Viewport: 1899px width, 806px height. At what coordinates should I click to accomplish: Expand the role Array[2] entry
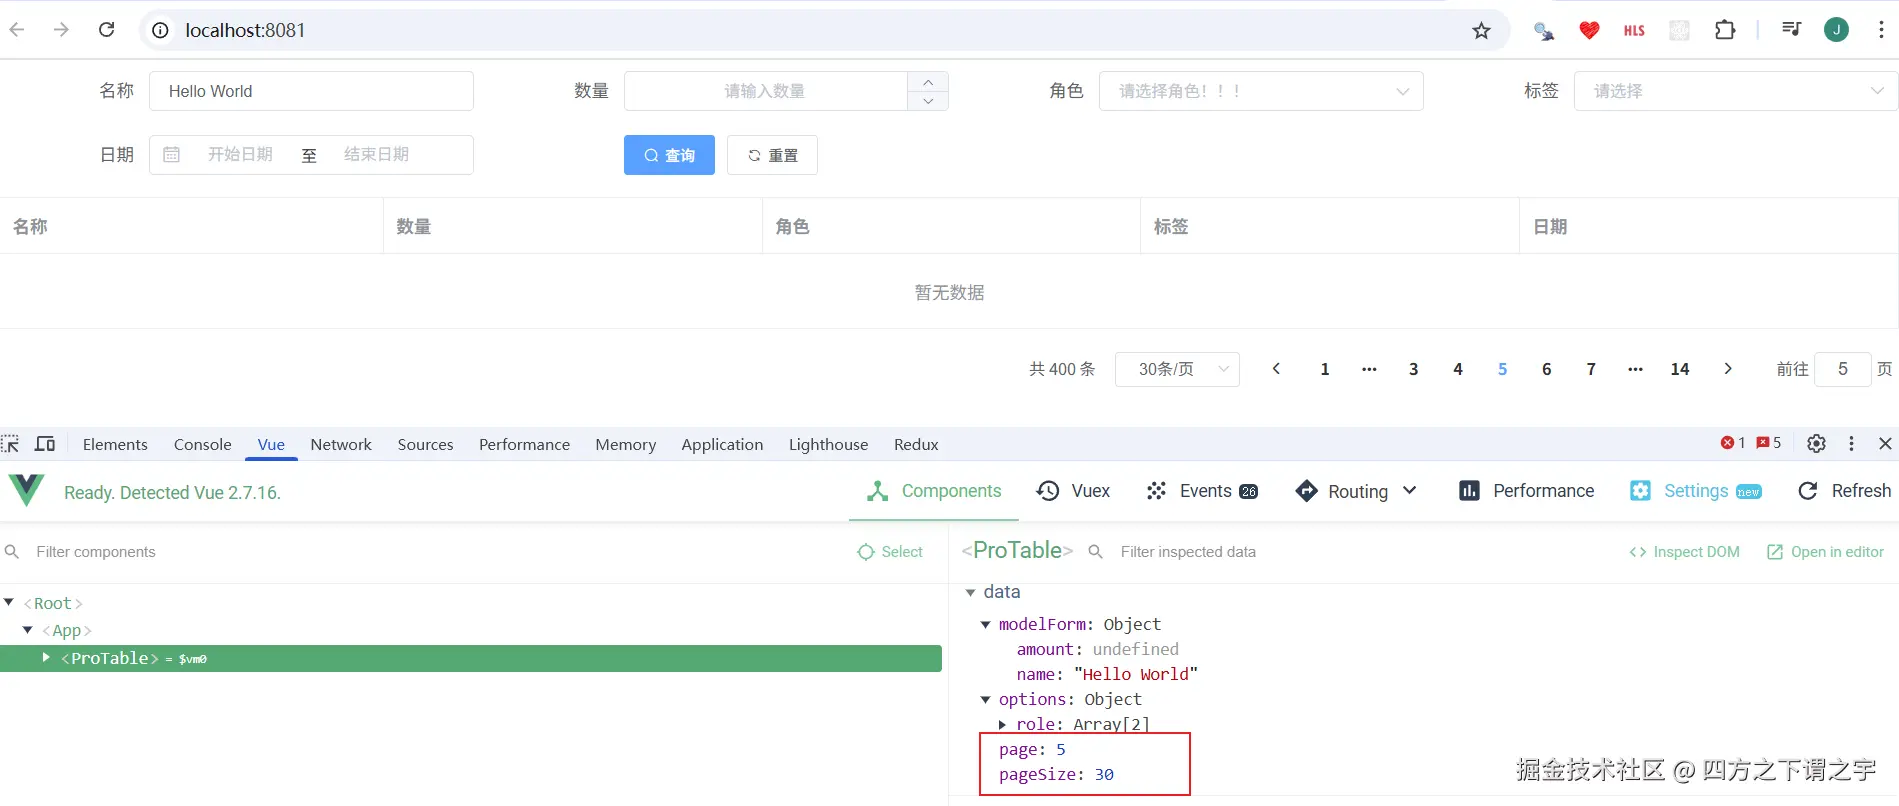pos(1002,724)
